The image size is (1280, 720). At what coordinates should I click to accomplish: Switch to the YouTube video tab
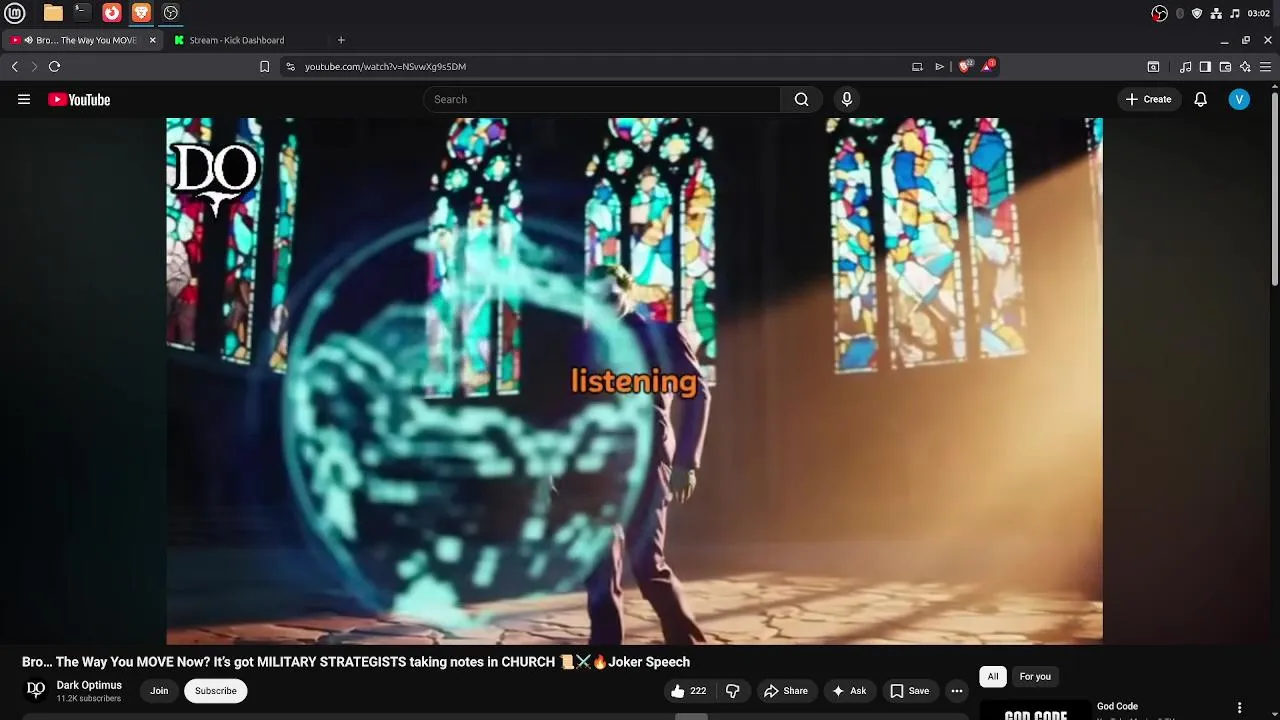[x=84, y=40]
